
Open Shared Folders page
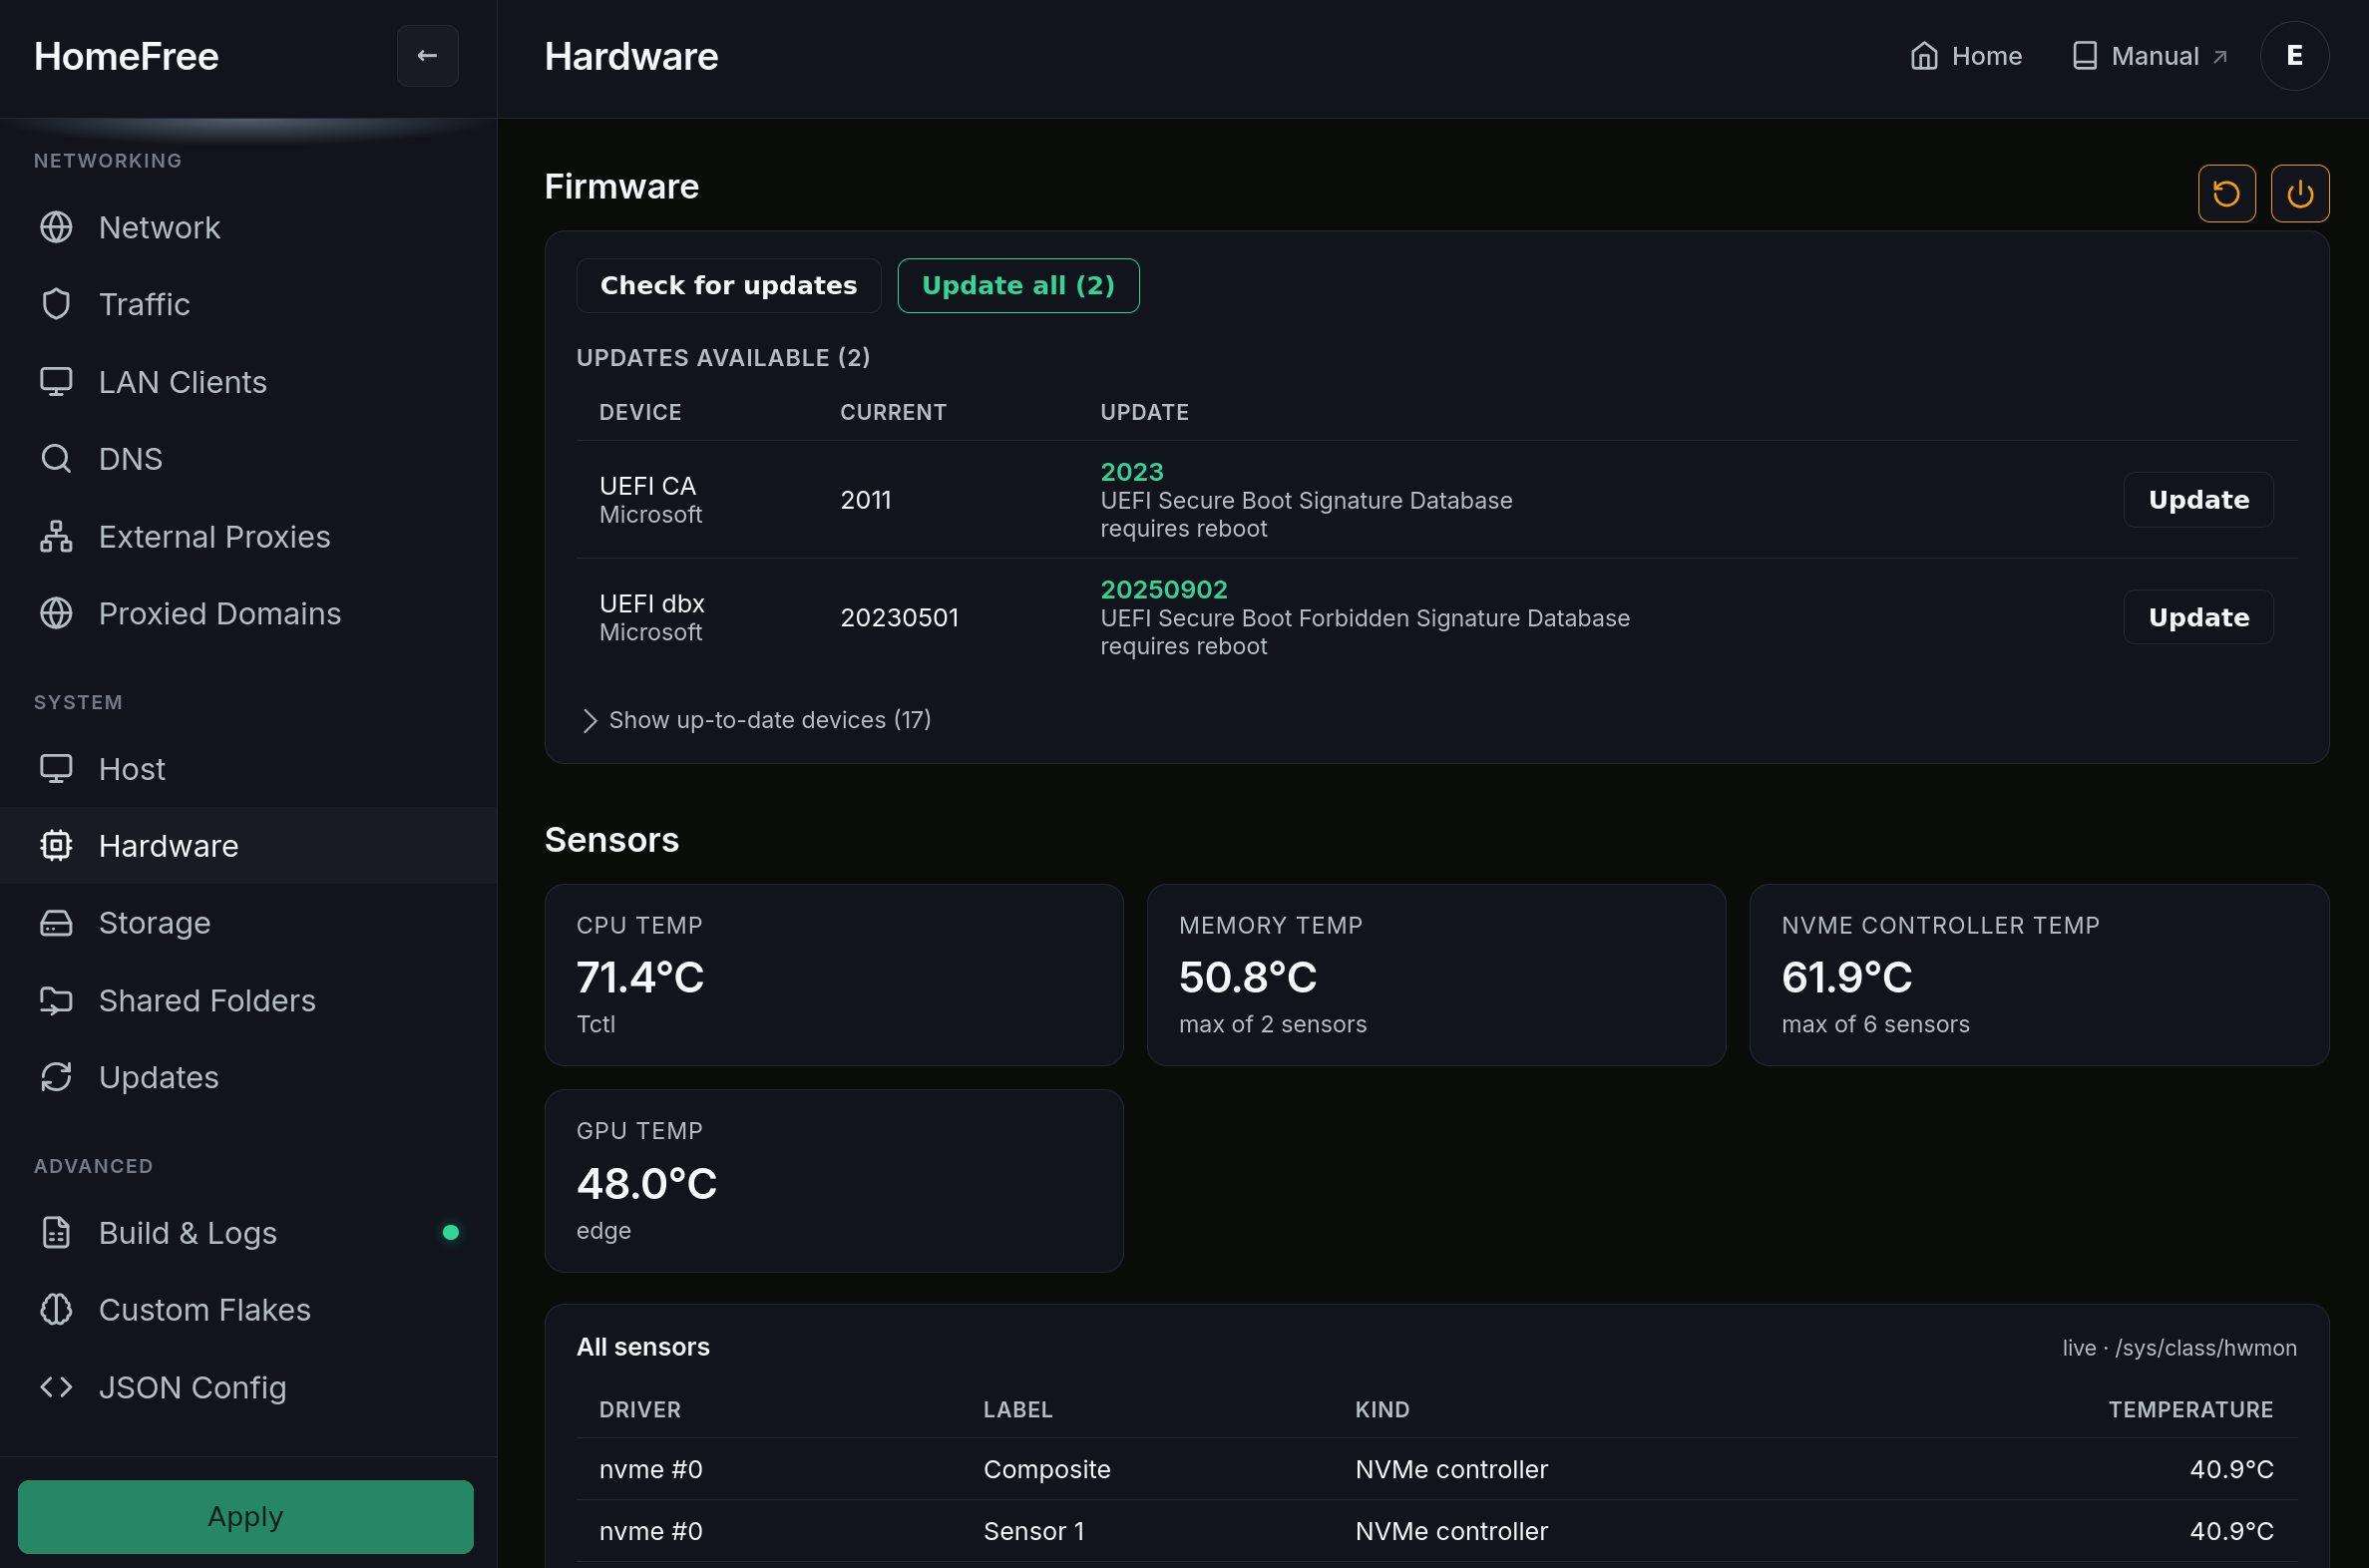[248, 1001]
